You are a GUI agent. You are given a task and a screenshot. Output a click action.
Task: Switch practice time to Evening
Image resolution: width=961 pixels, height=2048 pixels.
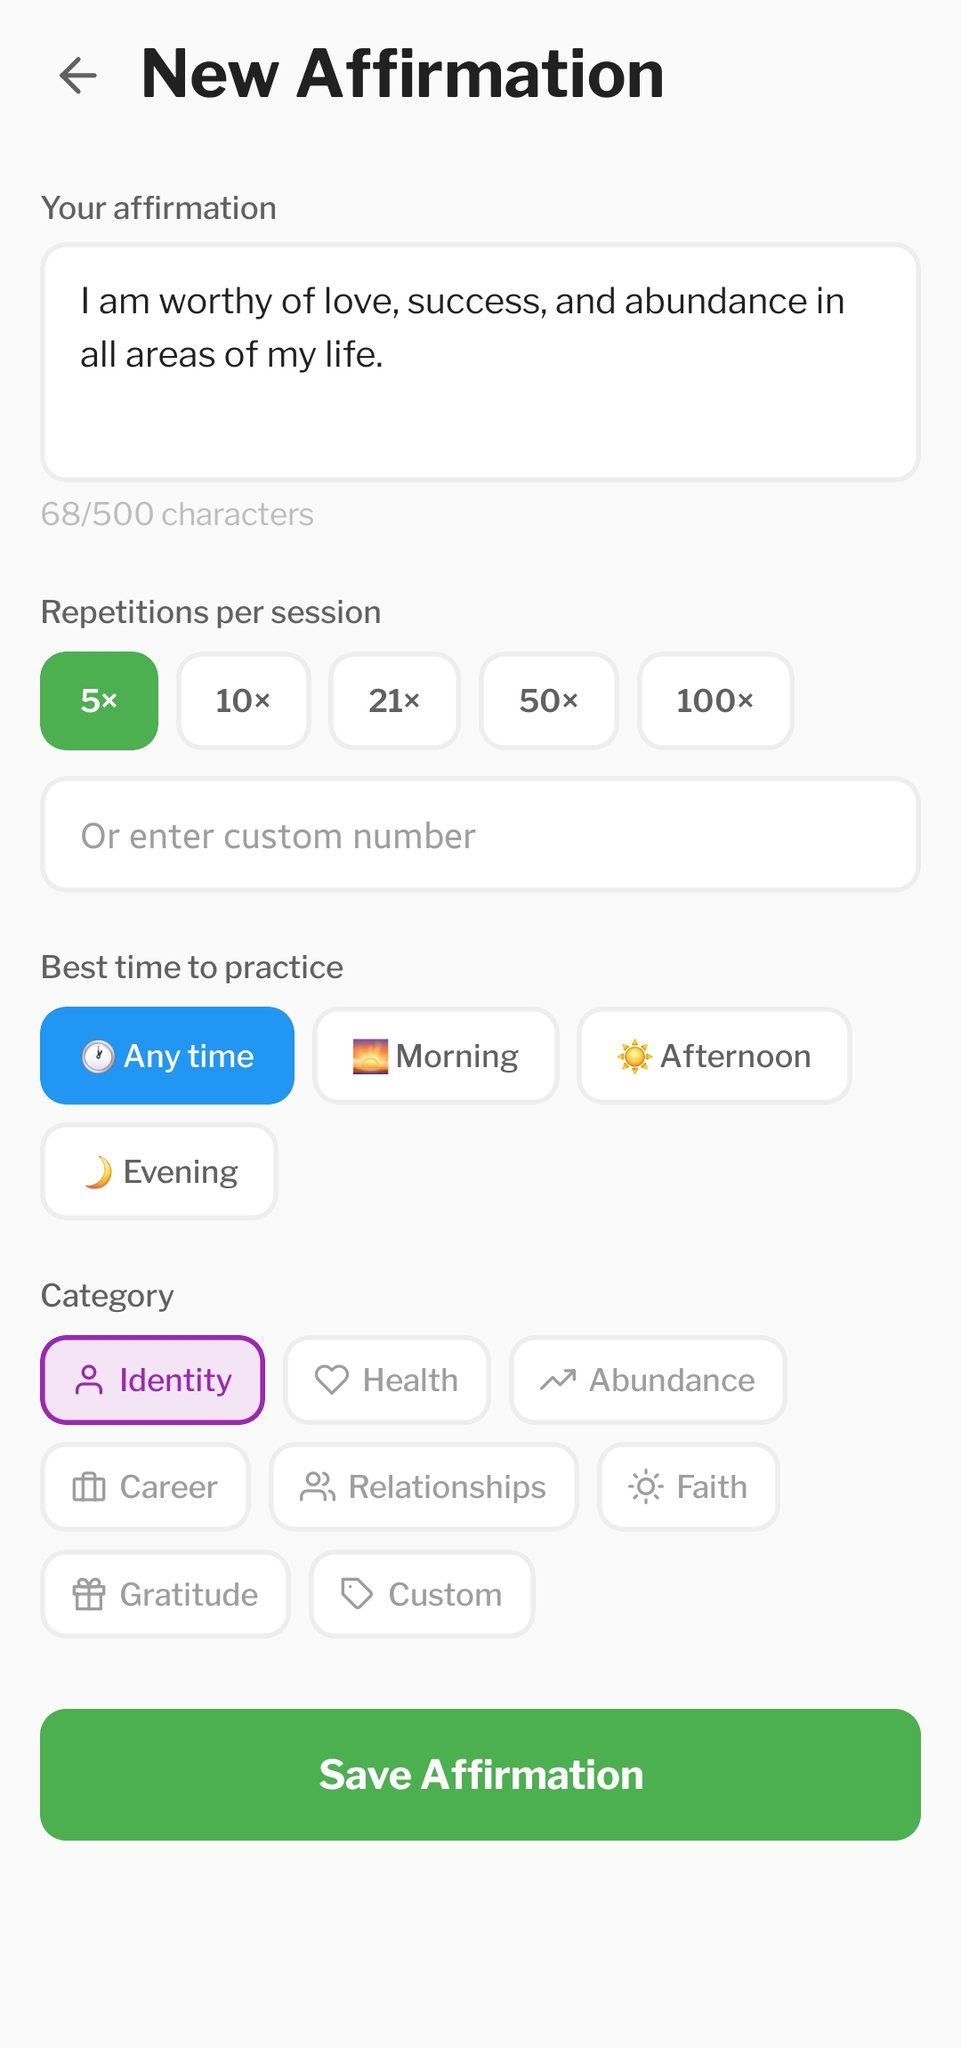tap(159, 1172)
